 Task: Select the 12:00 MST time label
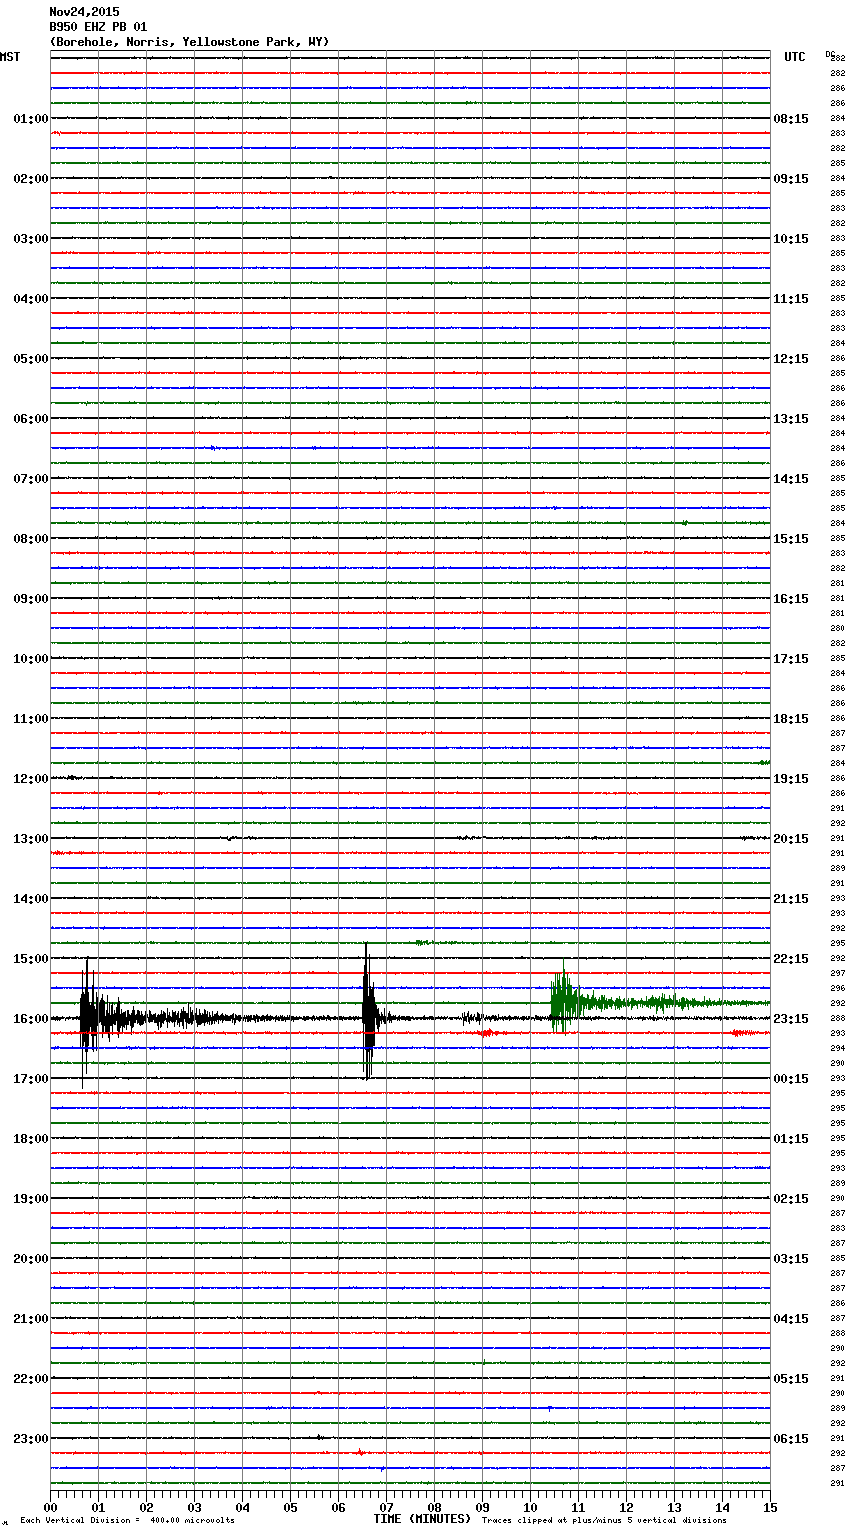(x=31, y=779)
